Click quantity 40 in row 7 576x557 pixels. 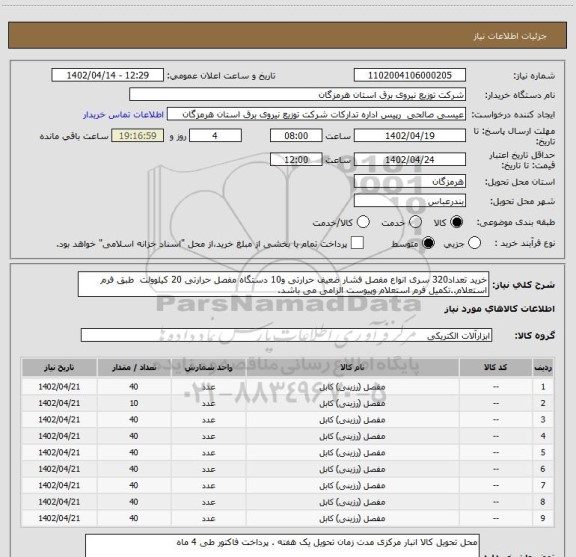pos(134,485)
